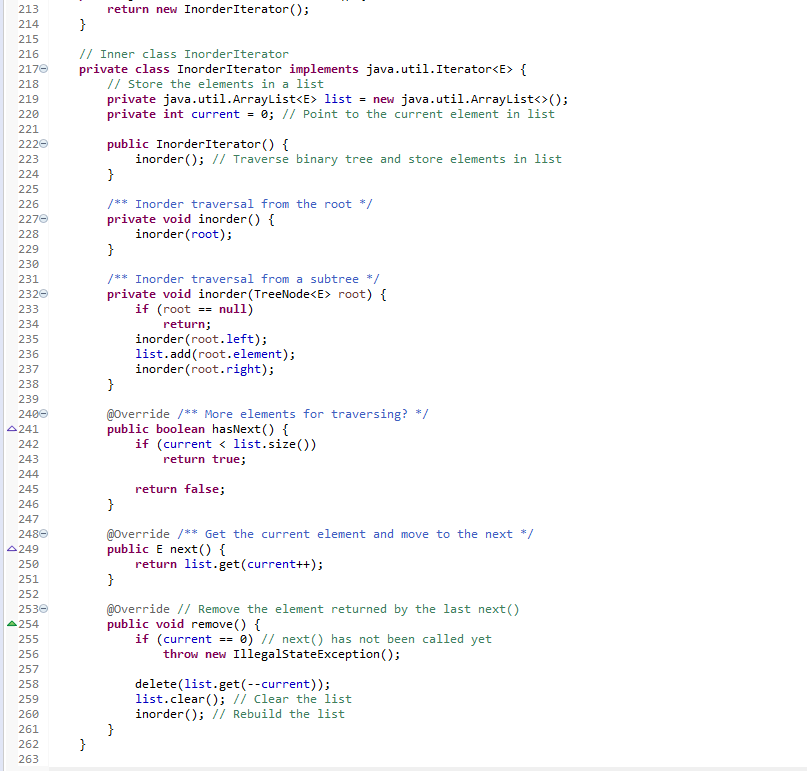The width and height of the screenshot is (807, 771).
Task: Click the comment reading Inner class InorderIterator
Action: [184, 53]
